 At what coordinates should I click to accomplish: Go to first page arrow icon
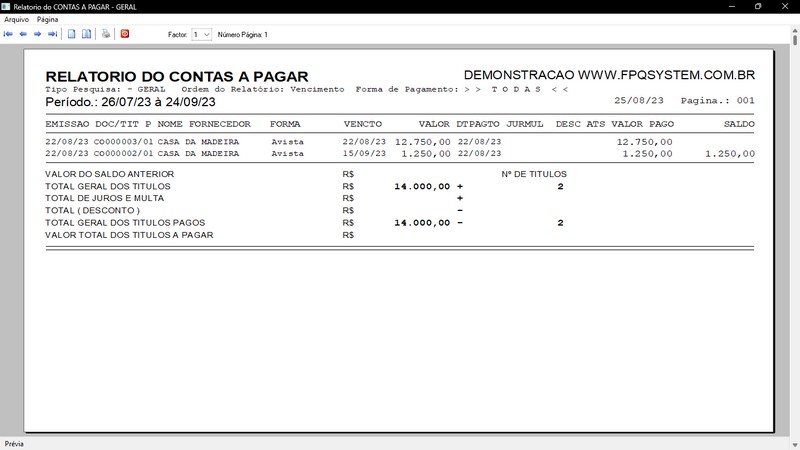coord(8,34)
